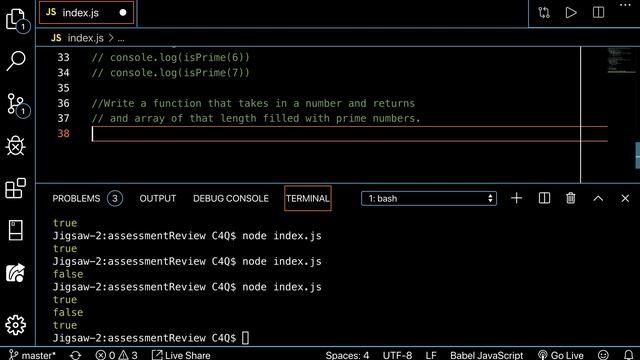Screen dimensions: 640x360
Task: Start Live Share from status bar
Action: 181,355
